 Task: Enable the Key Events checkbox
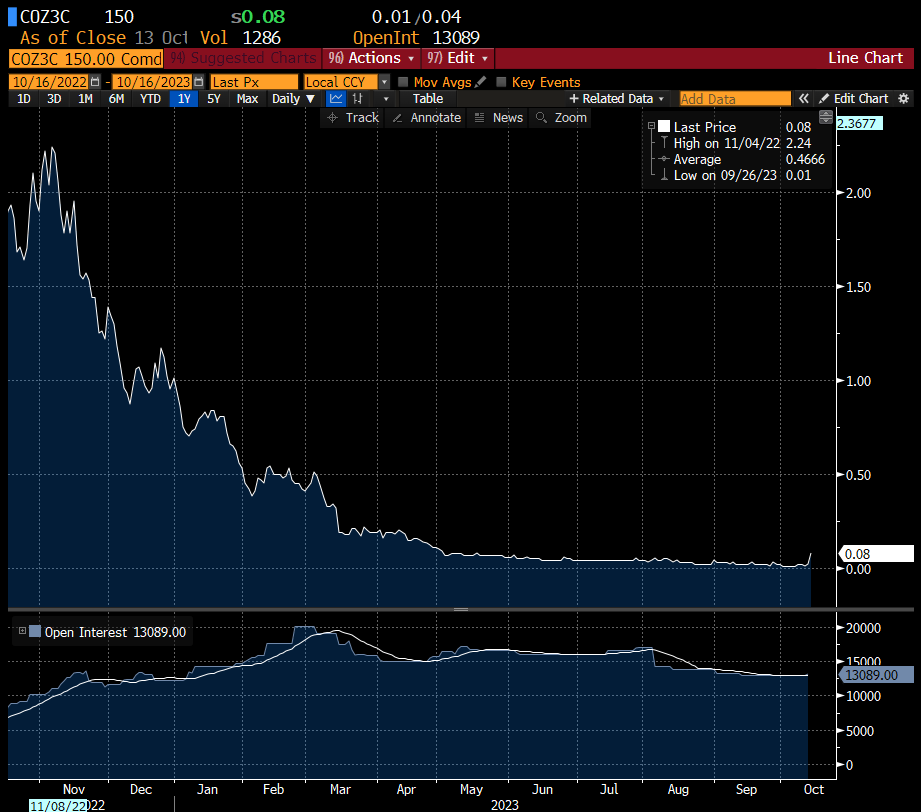[502, 82]
